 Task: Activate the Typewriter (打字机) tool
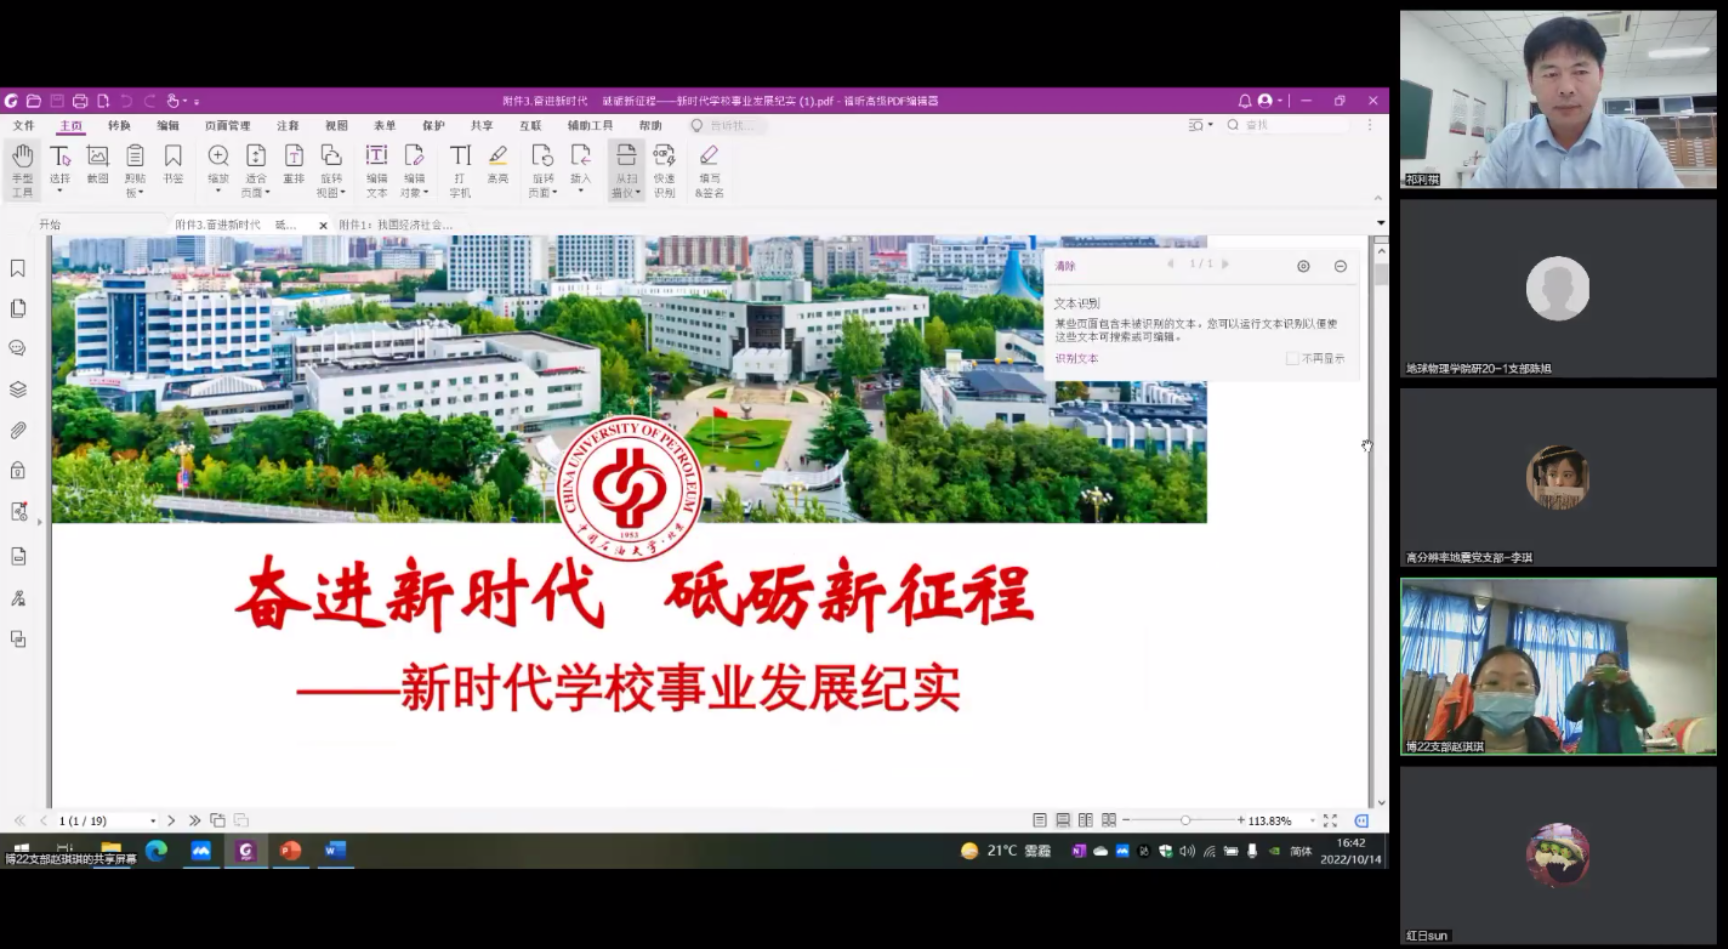[x=460, y=168]
